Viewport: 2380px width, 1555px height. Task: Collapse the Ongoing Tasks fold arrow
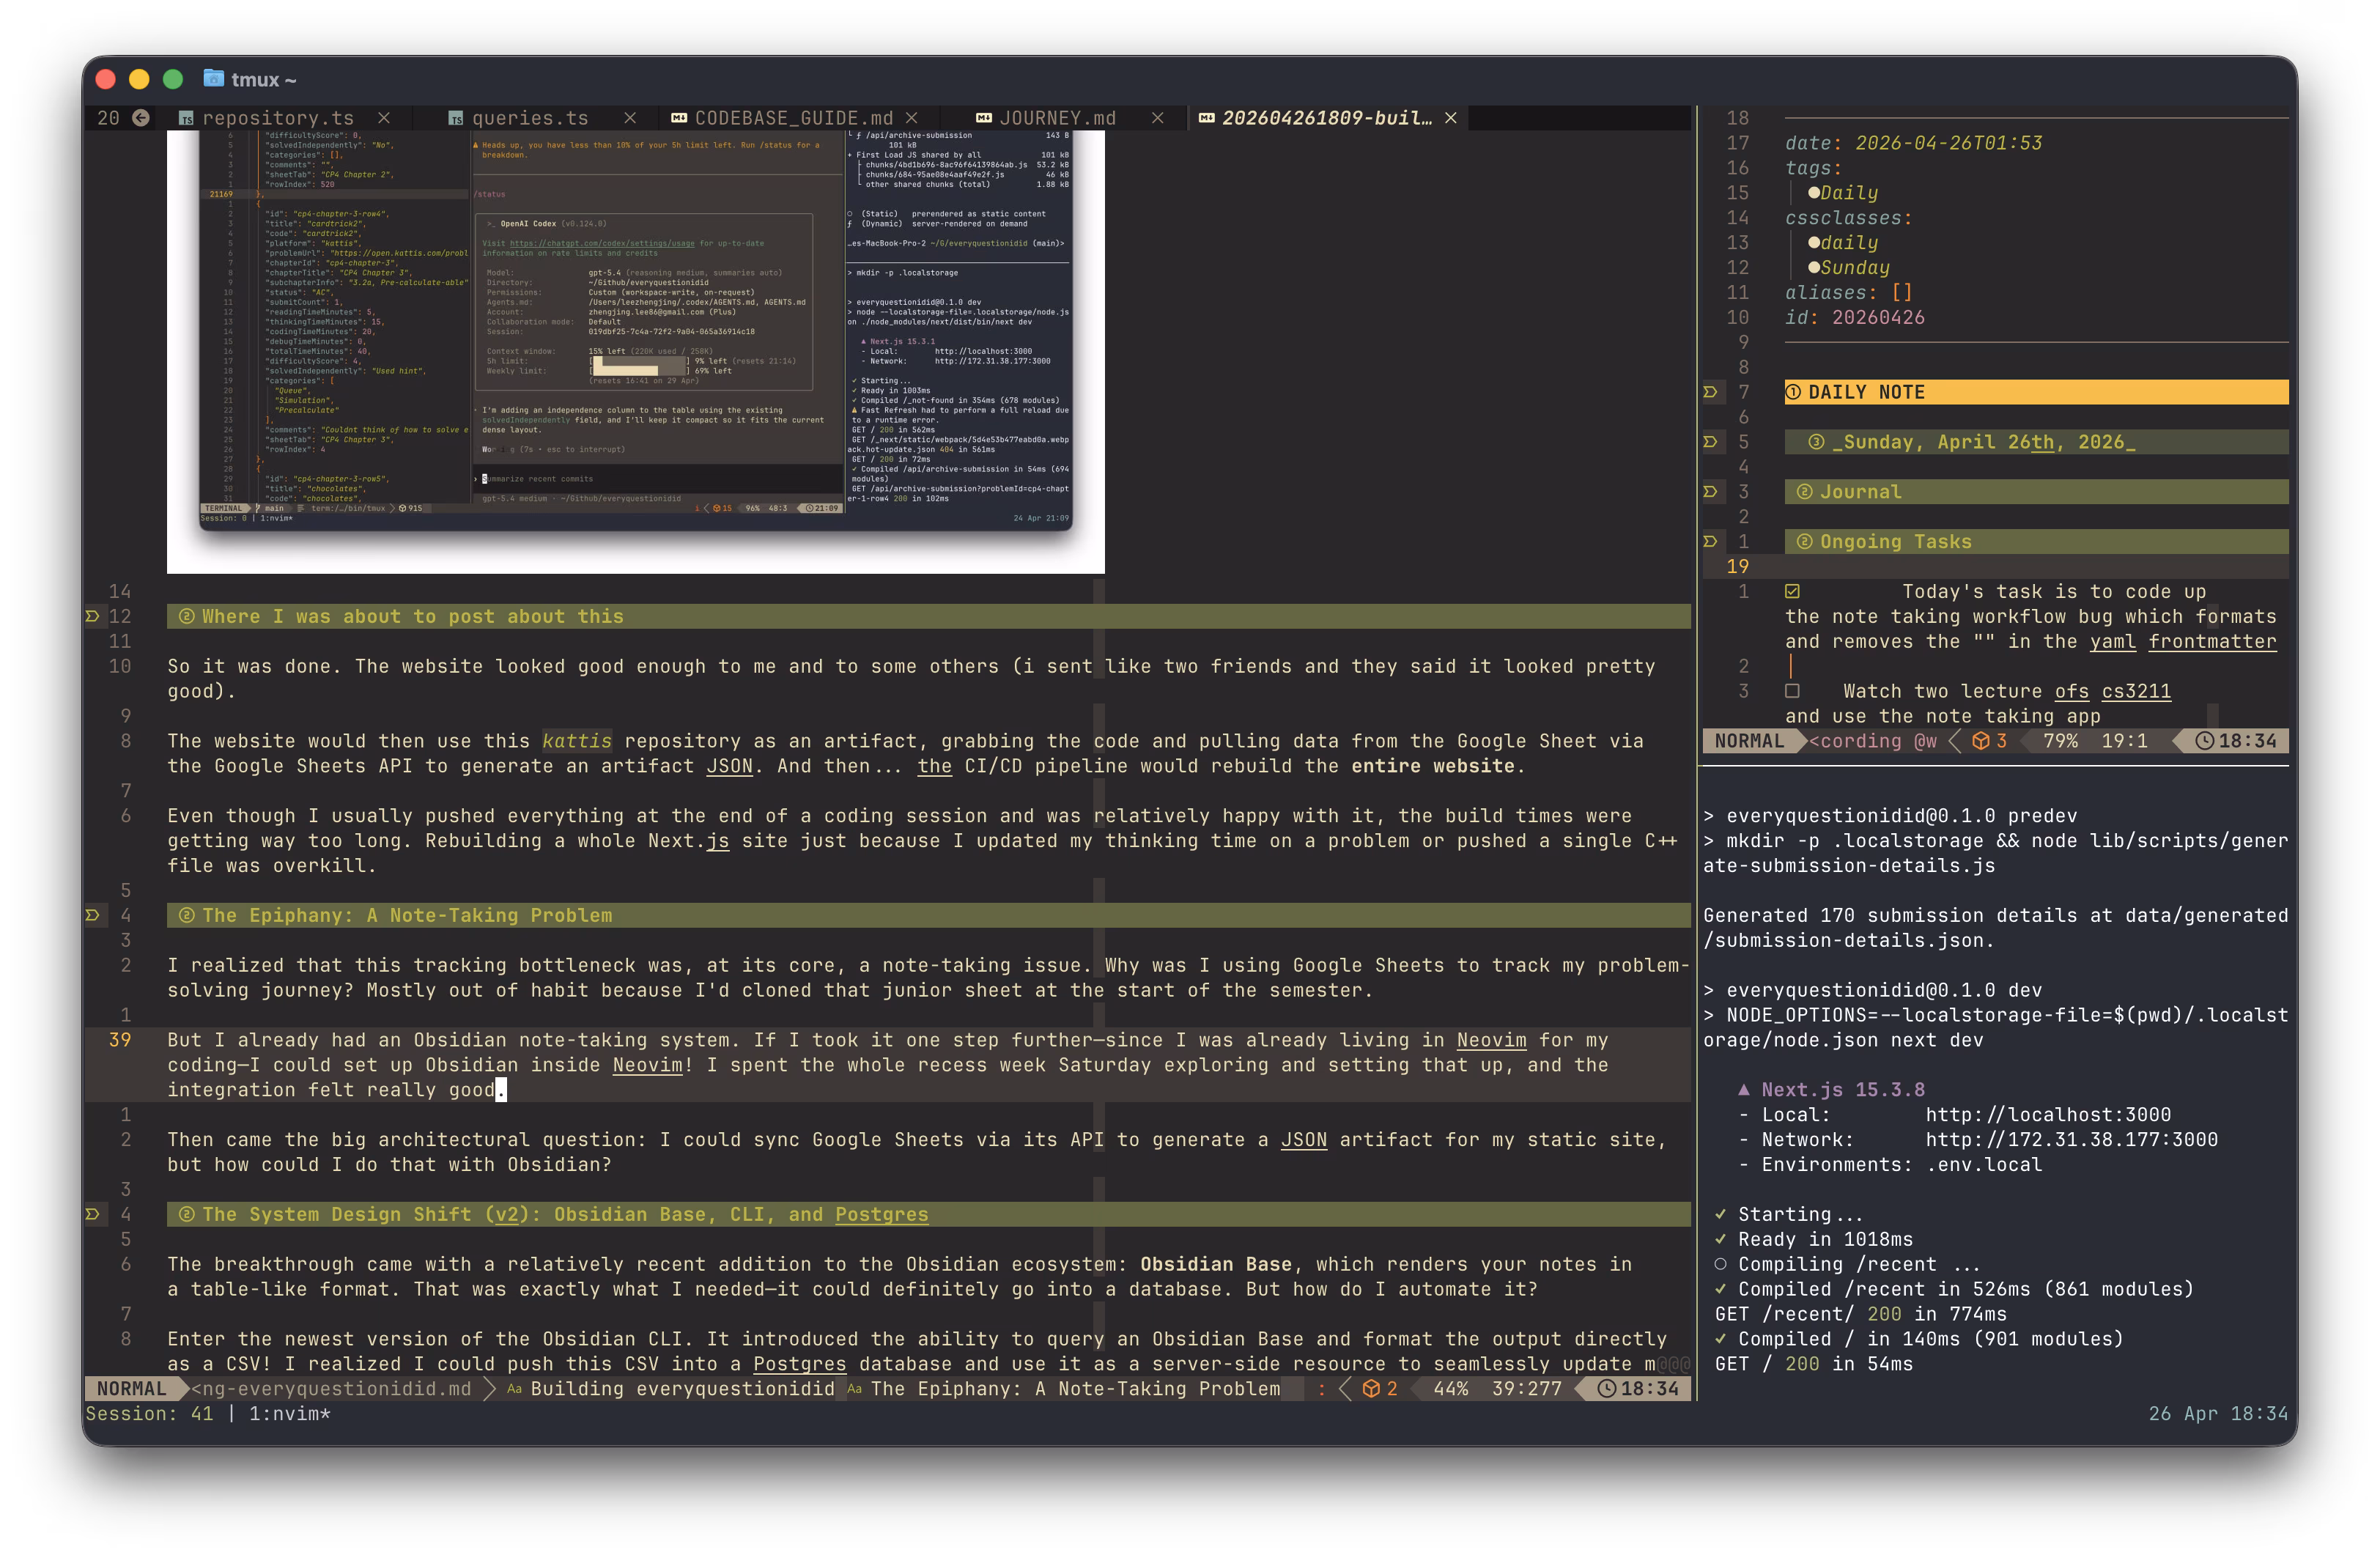1711,541
